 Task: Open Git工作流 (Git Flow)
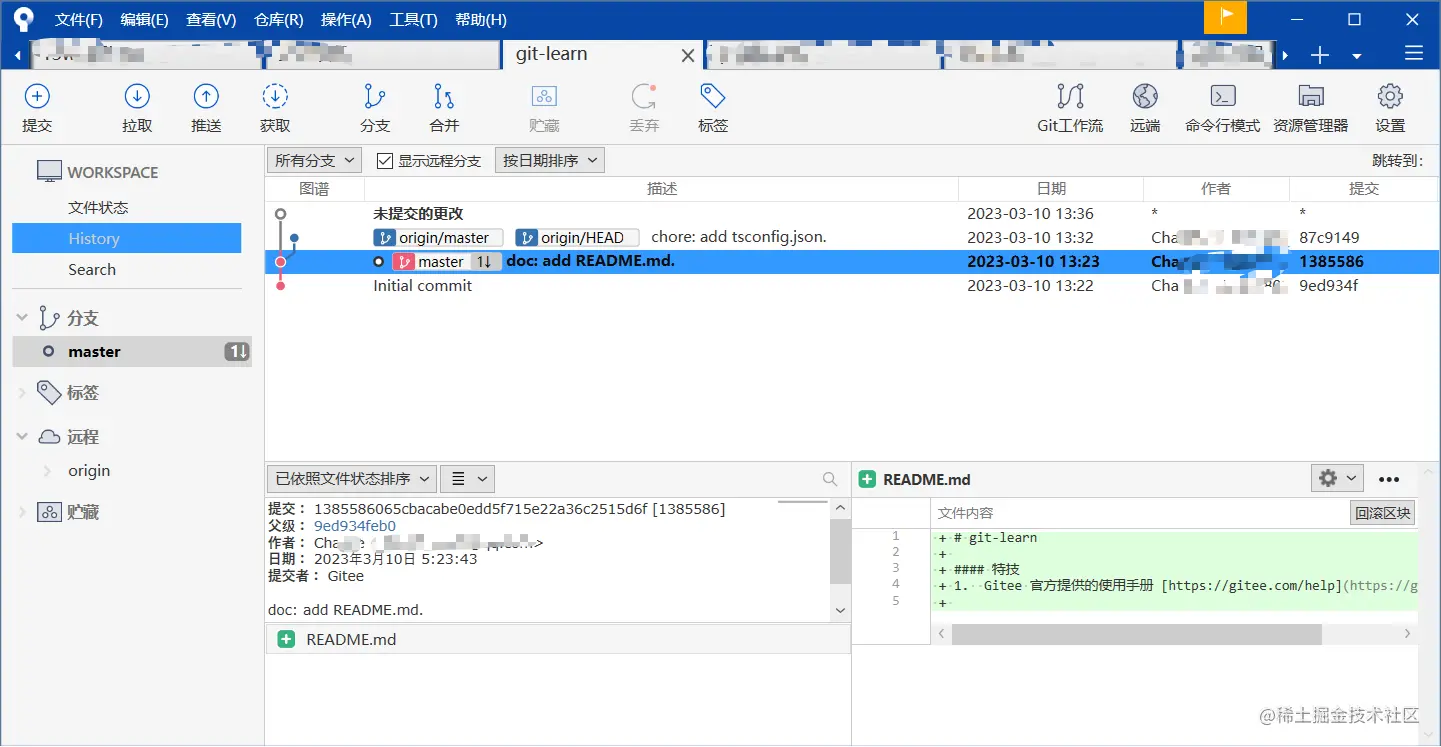[x=1070, y=108]
